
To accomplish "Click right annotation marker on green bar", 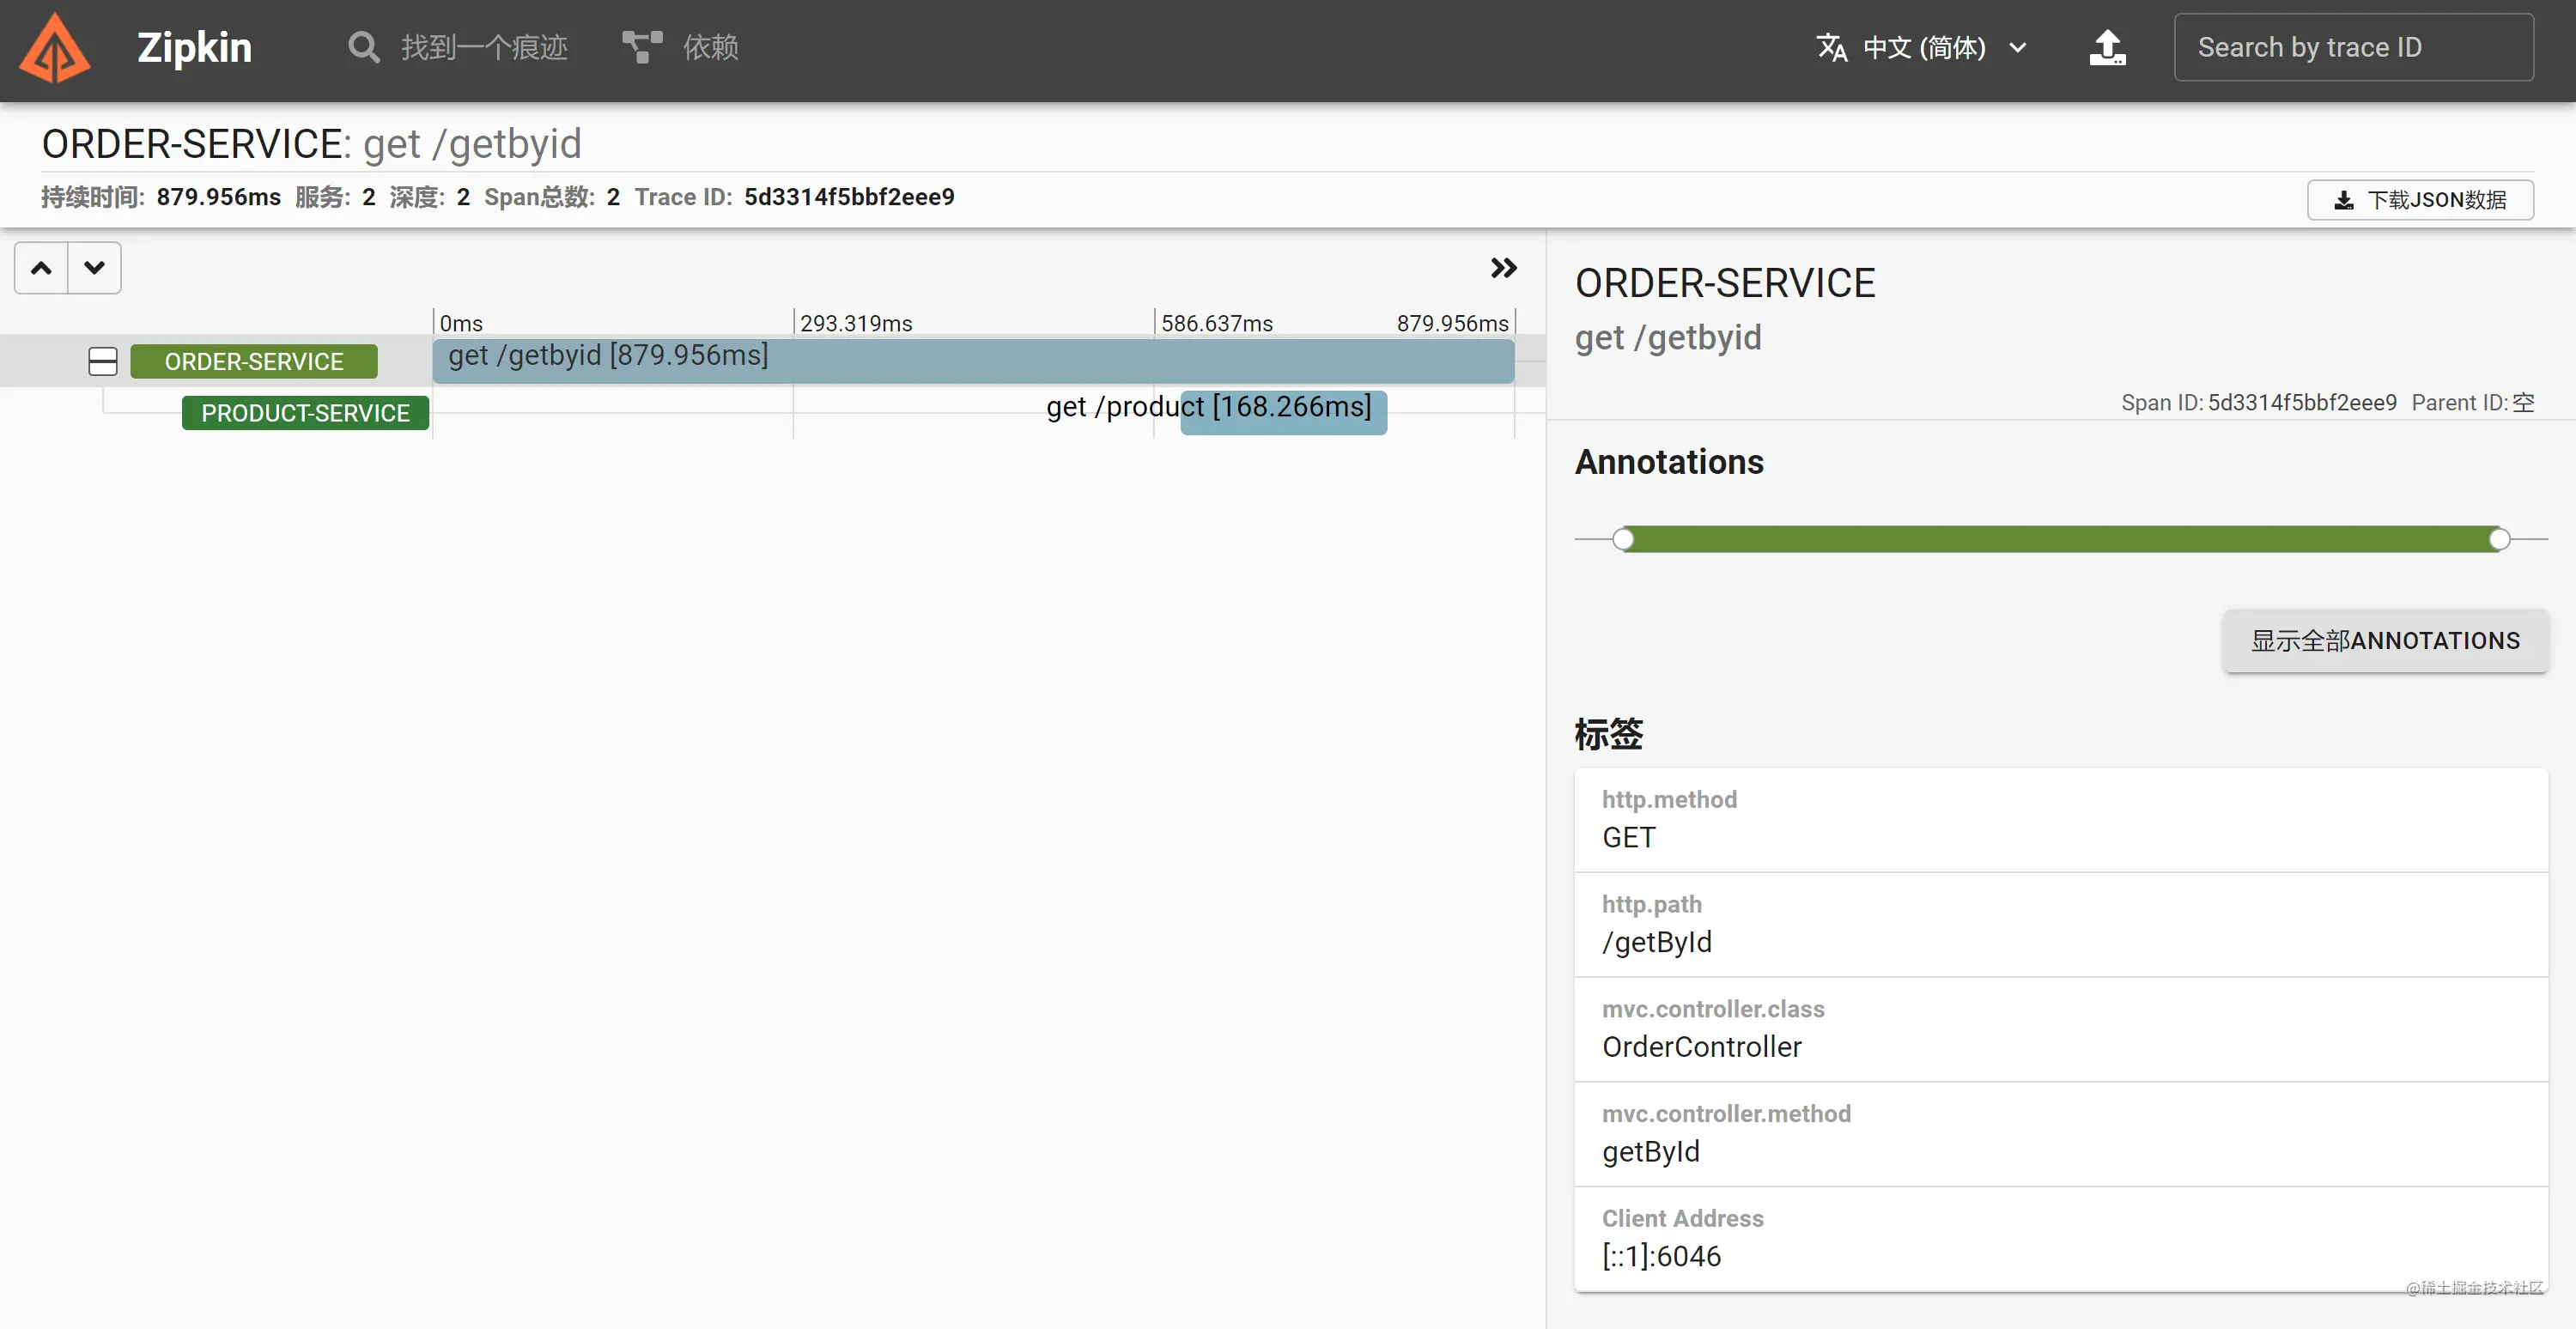I will [2499, 540].
